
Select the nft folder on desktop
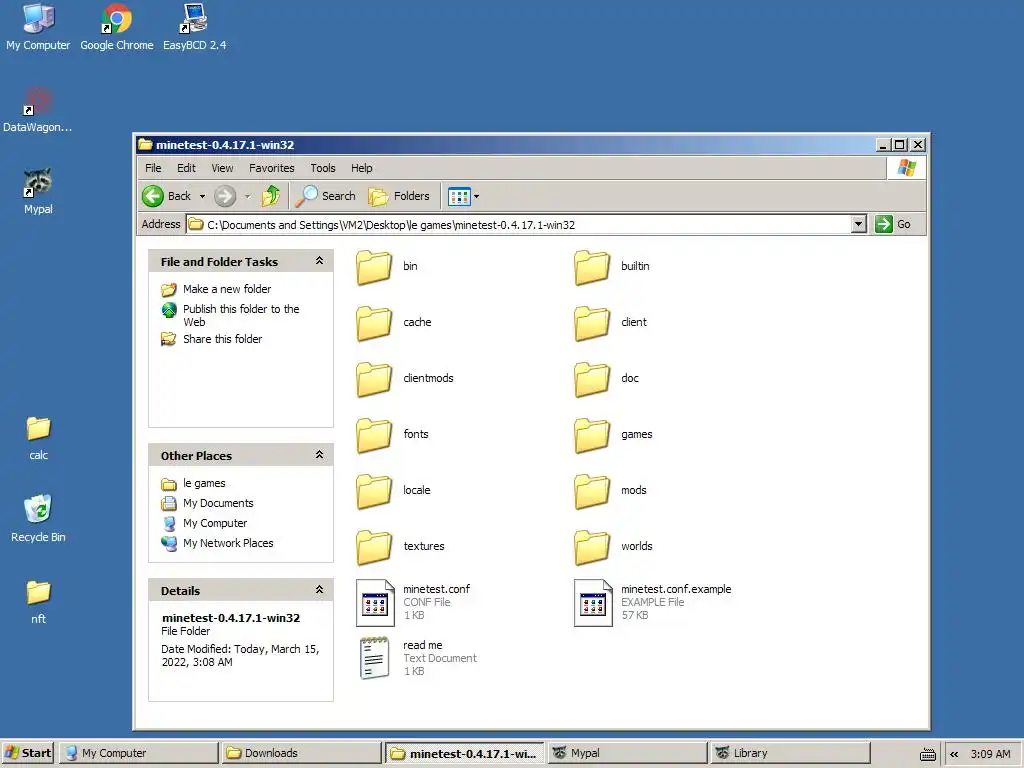[38, 601]
